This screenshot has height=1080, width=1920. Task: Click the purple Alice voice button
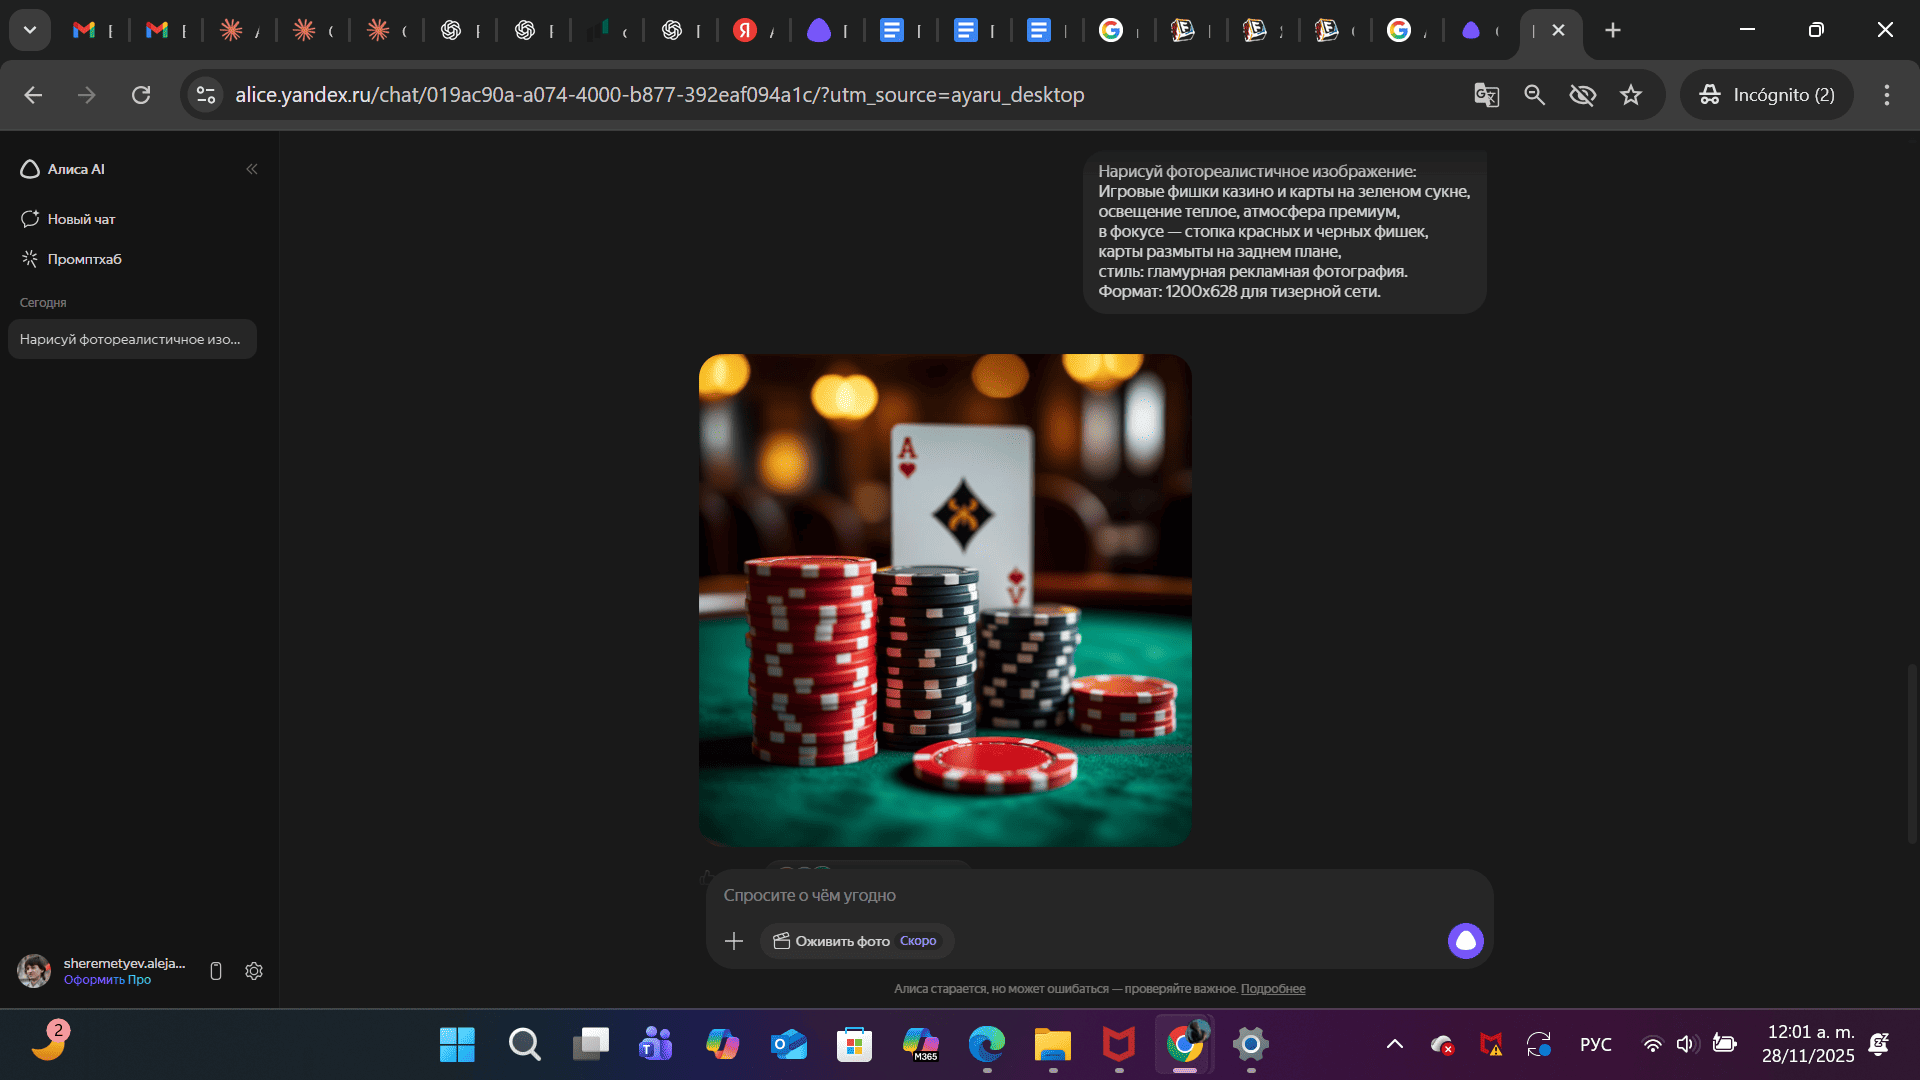point(1465,941)
